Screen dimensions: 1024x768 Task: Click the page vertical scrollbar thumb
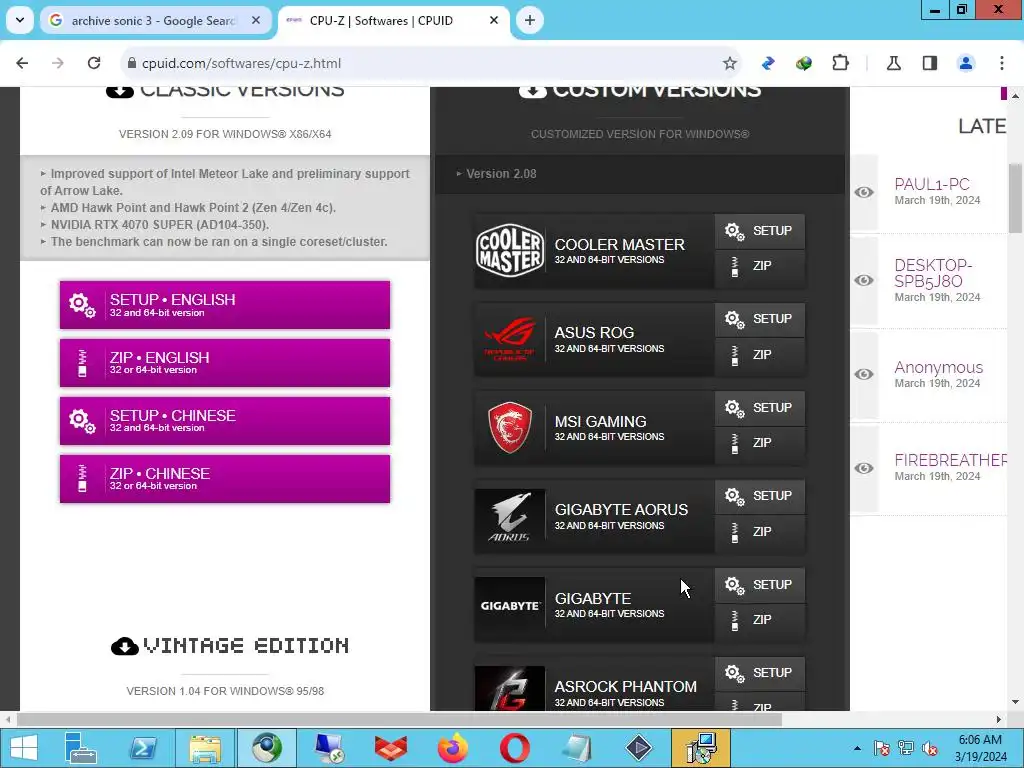tap(1015, 198)
